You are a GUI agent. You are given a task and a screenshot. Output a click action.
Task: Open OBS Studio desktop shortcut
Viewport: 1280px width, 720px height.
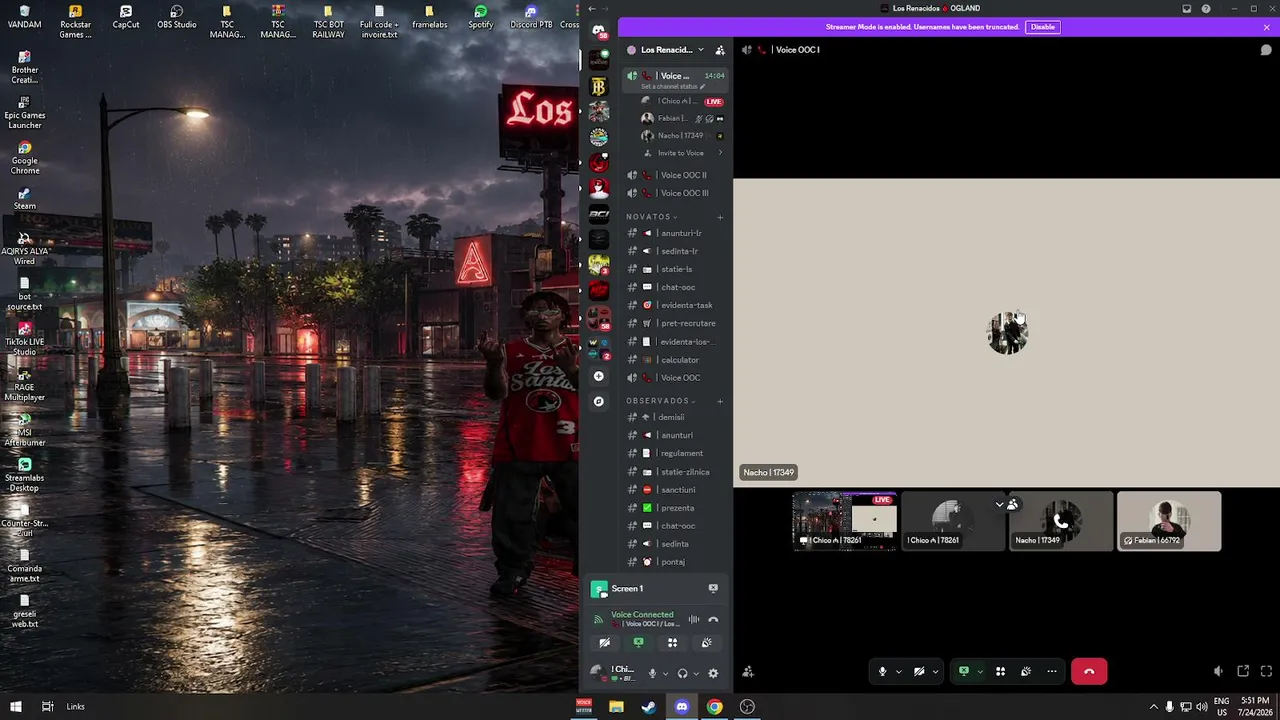click(177, 17)
